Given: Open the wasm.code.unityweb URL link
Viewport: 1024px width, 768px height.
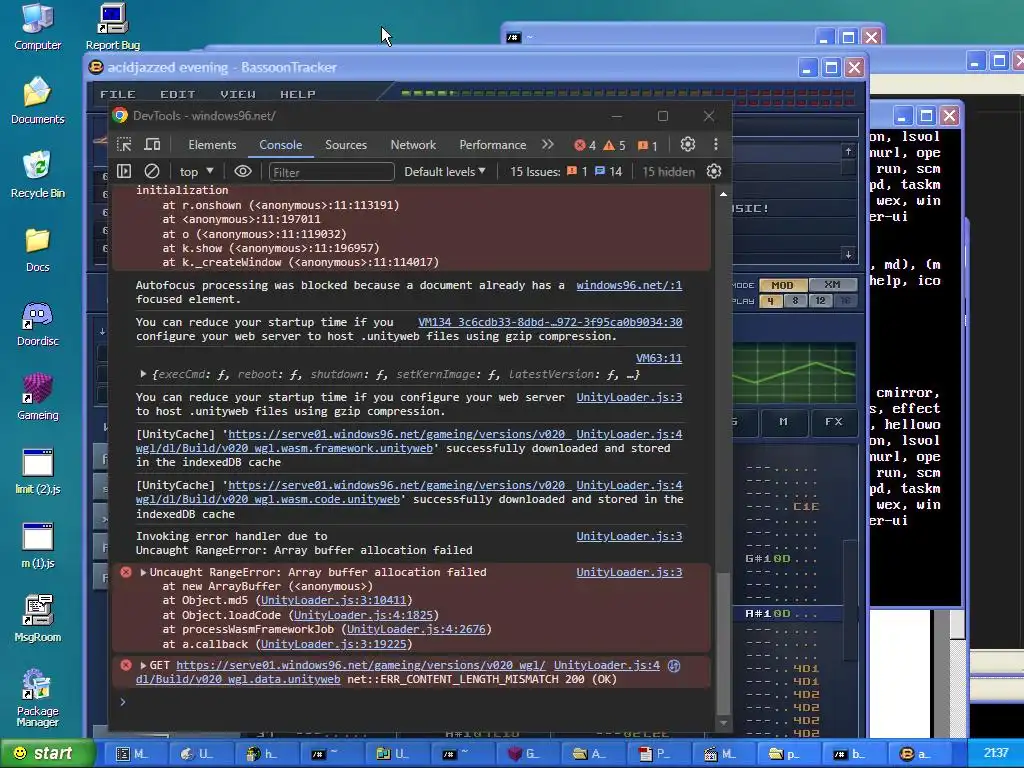Looking at the screenshot, I should 268,500.
